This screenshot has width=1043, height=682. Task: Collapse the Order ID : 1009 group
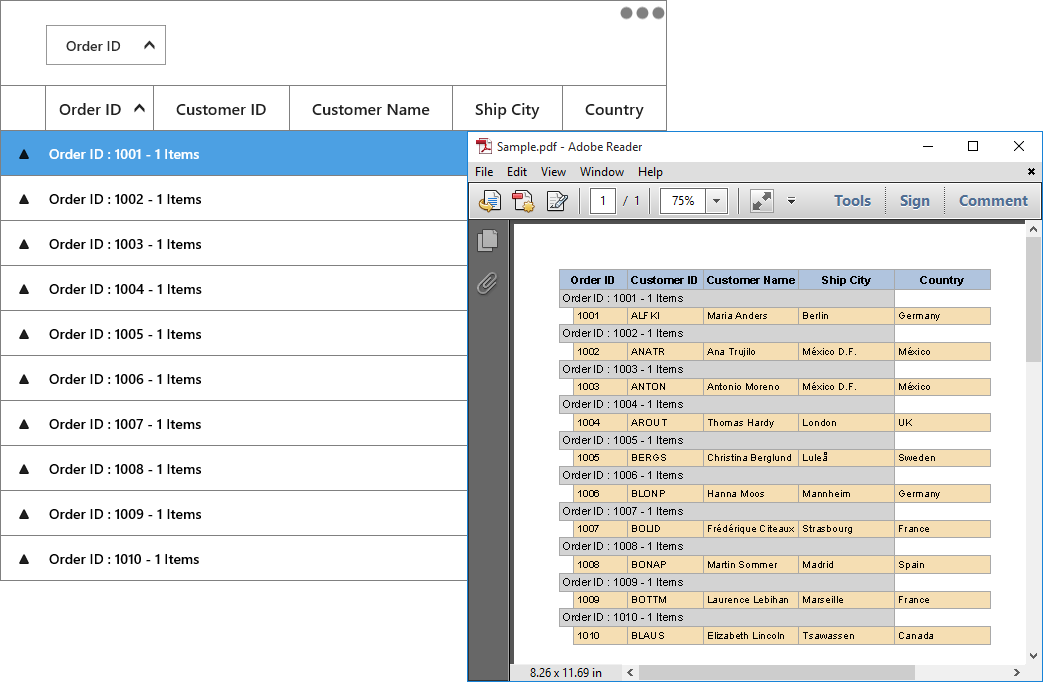click(24, 514)
